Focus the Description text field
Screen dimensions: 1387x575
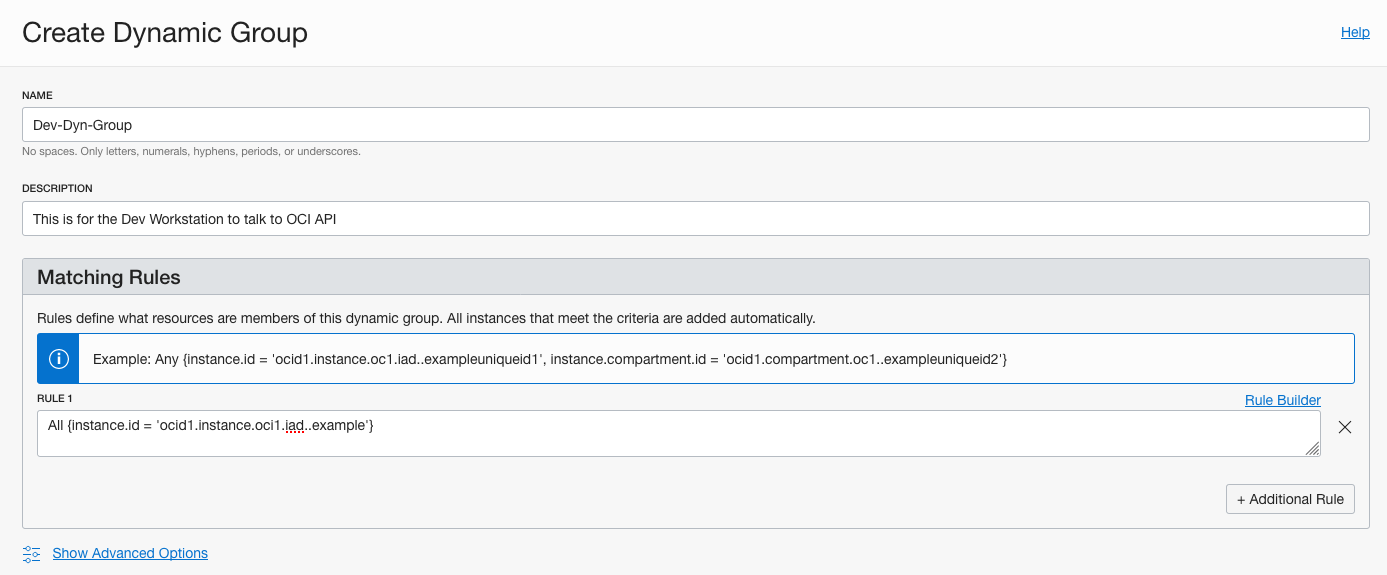[695, 218]
